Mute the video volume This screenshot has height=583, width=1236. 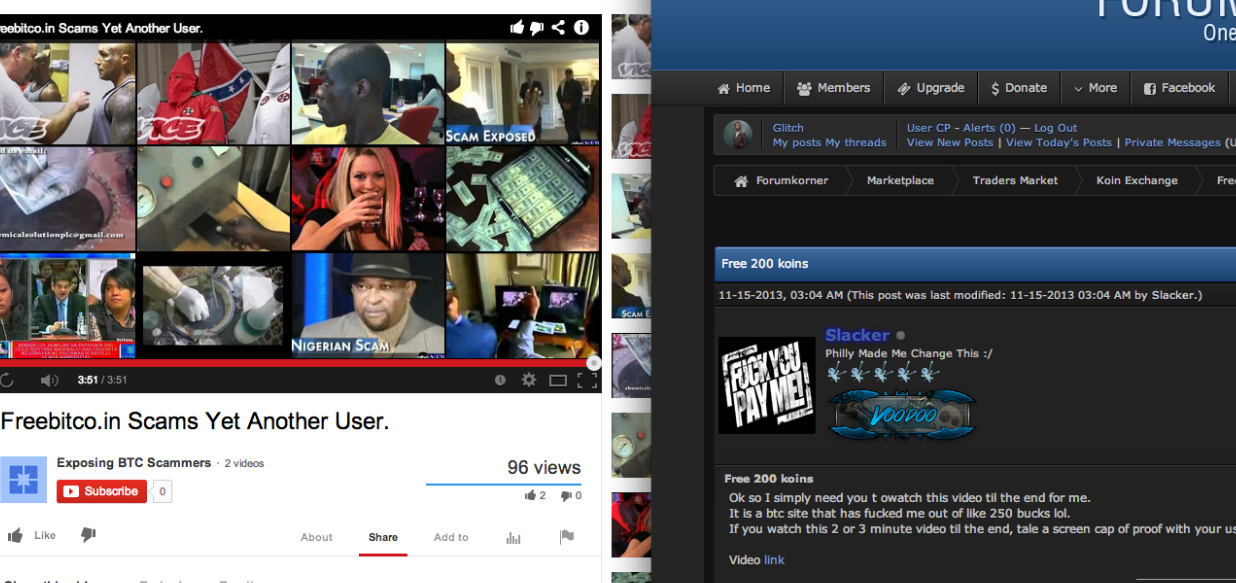click(49, 380)
